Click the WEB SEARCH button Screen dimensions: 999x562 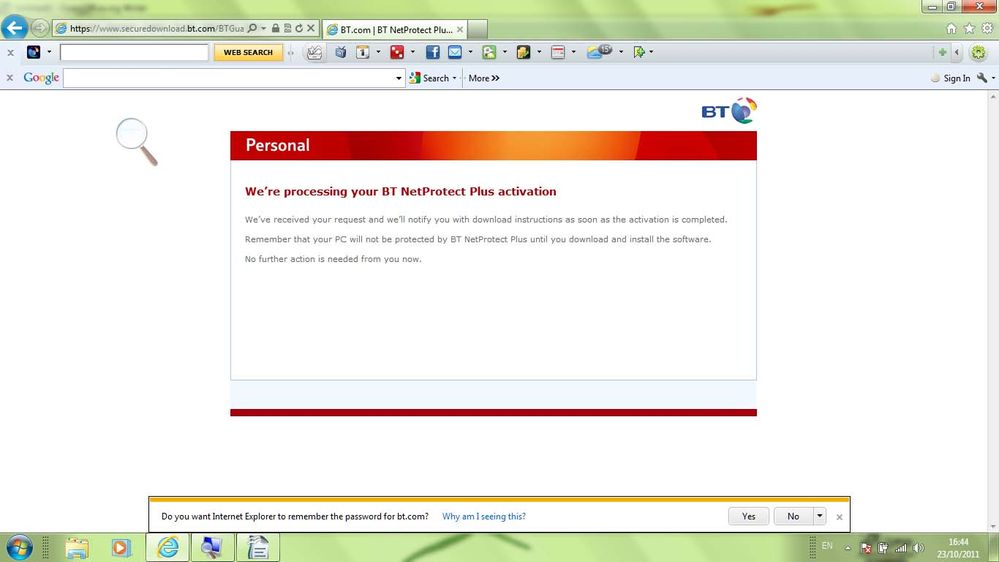(x=248, y=52)
